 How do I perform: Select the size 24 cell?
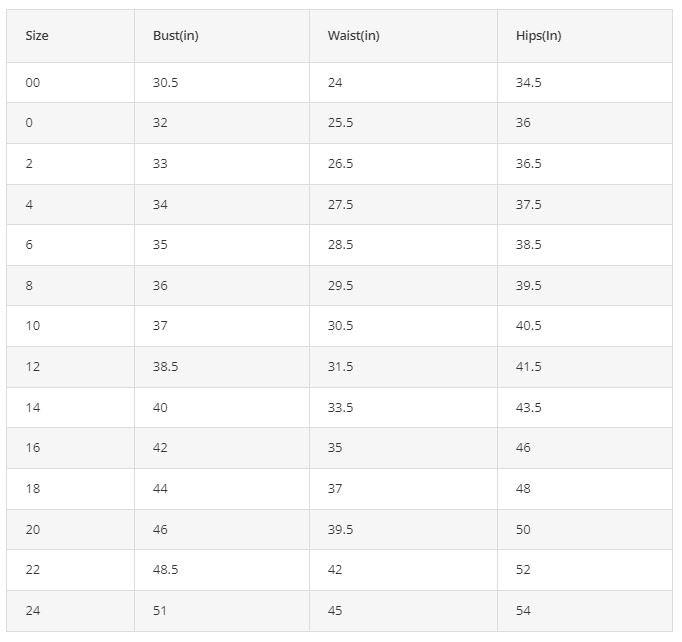pos(70,611)
